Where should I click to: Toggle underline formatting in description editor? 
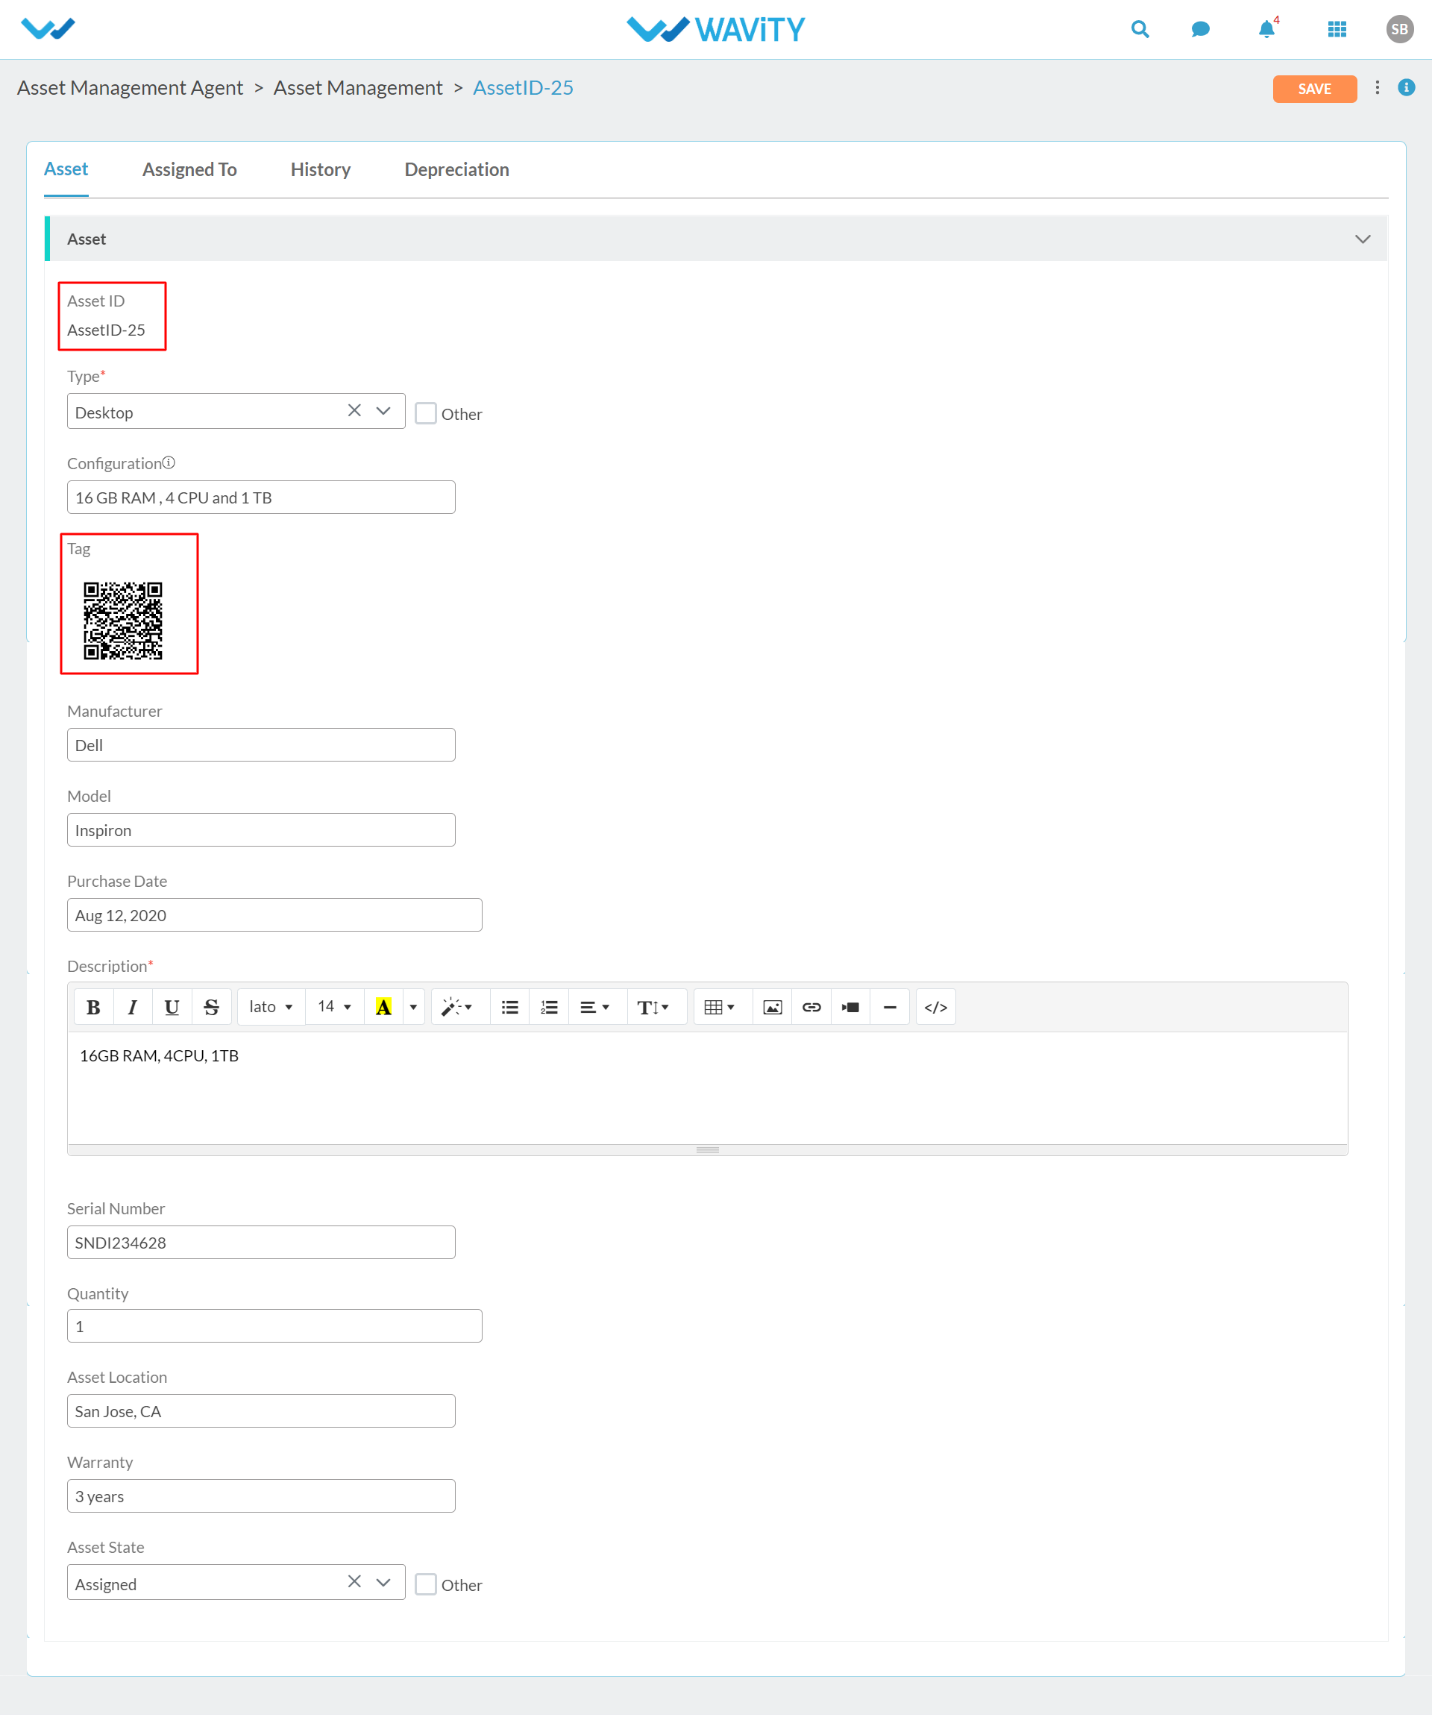[172, 1007]
